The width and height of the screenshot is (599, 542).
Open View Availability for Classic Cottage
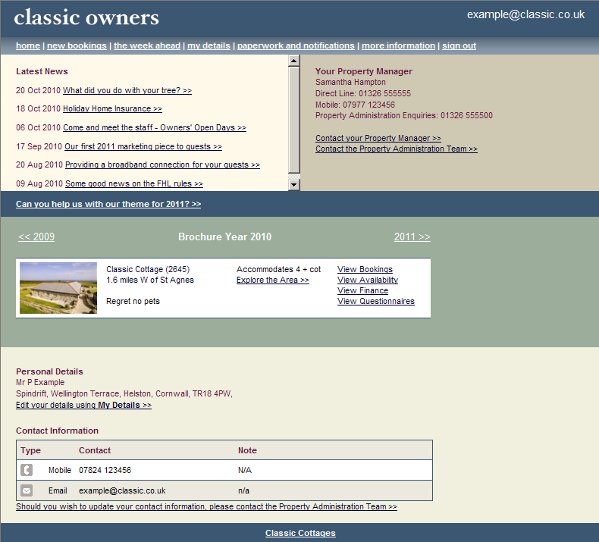pos(367,280)
